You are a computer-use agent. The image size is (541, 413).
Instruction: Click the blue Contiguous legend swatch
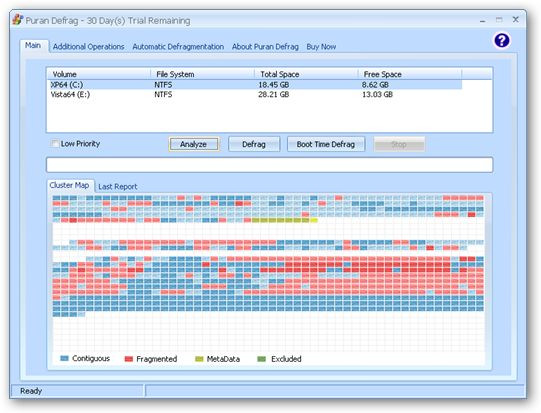coord(64,358)
